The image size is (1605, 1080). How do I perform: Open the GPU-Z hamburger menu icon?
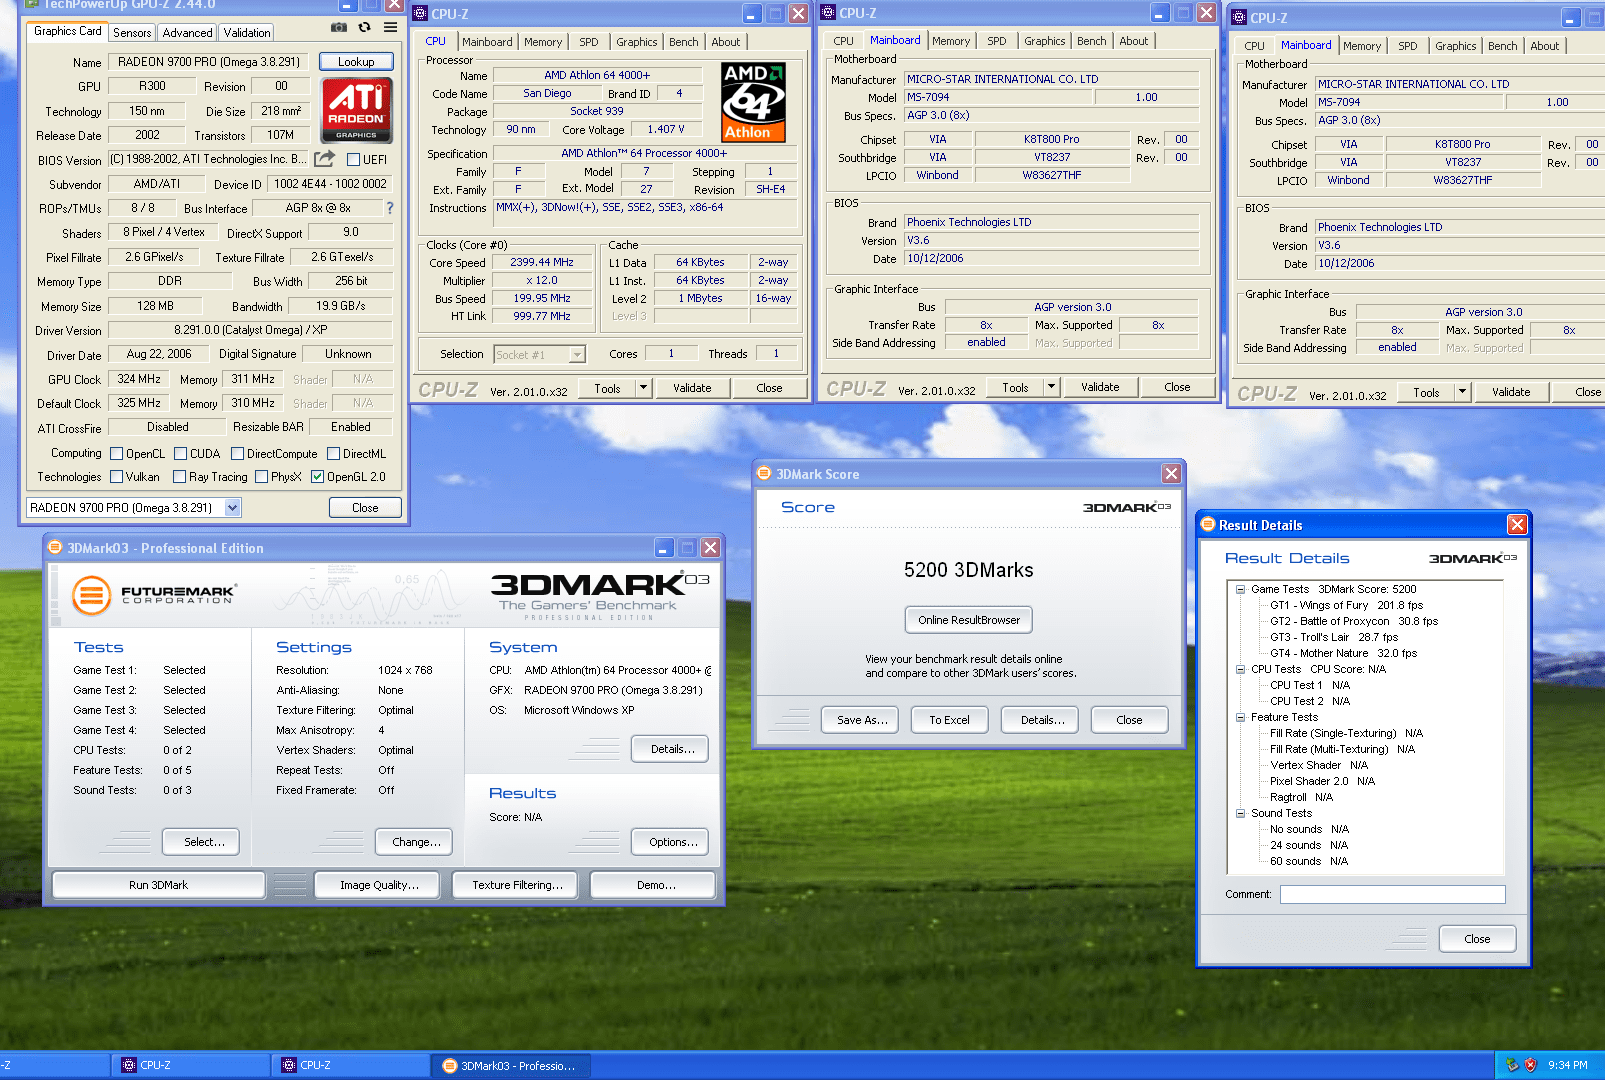pos(390,28)
